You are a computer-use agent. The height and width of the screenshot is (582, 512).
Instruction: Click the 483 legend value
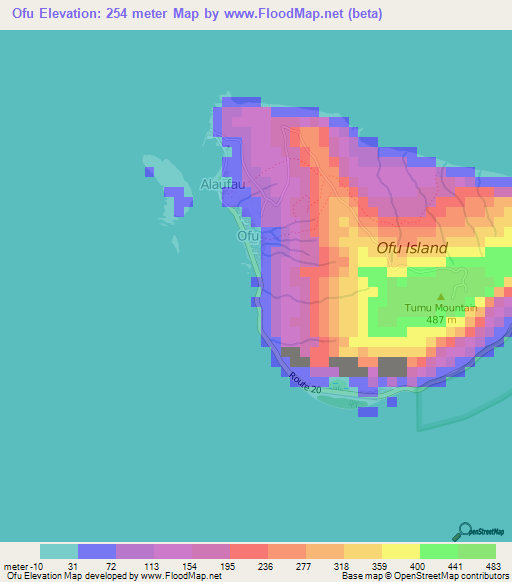[493, 567]
